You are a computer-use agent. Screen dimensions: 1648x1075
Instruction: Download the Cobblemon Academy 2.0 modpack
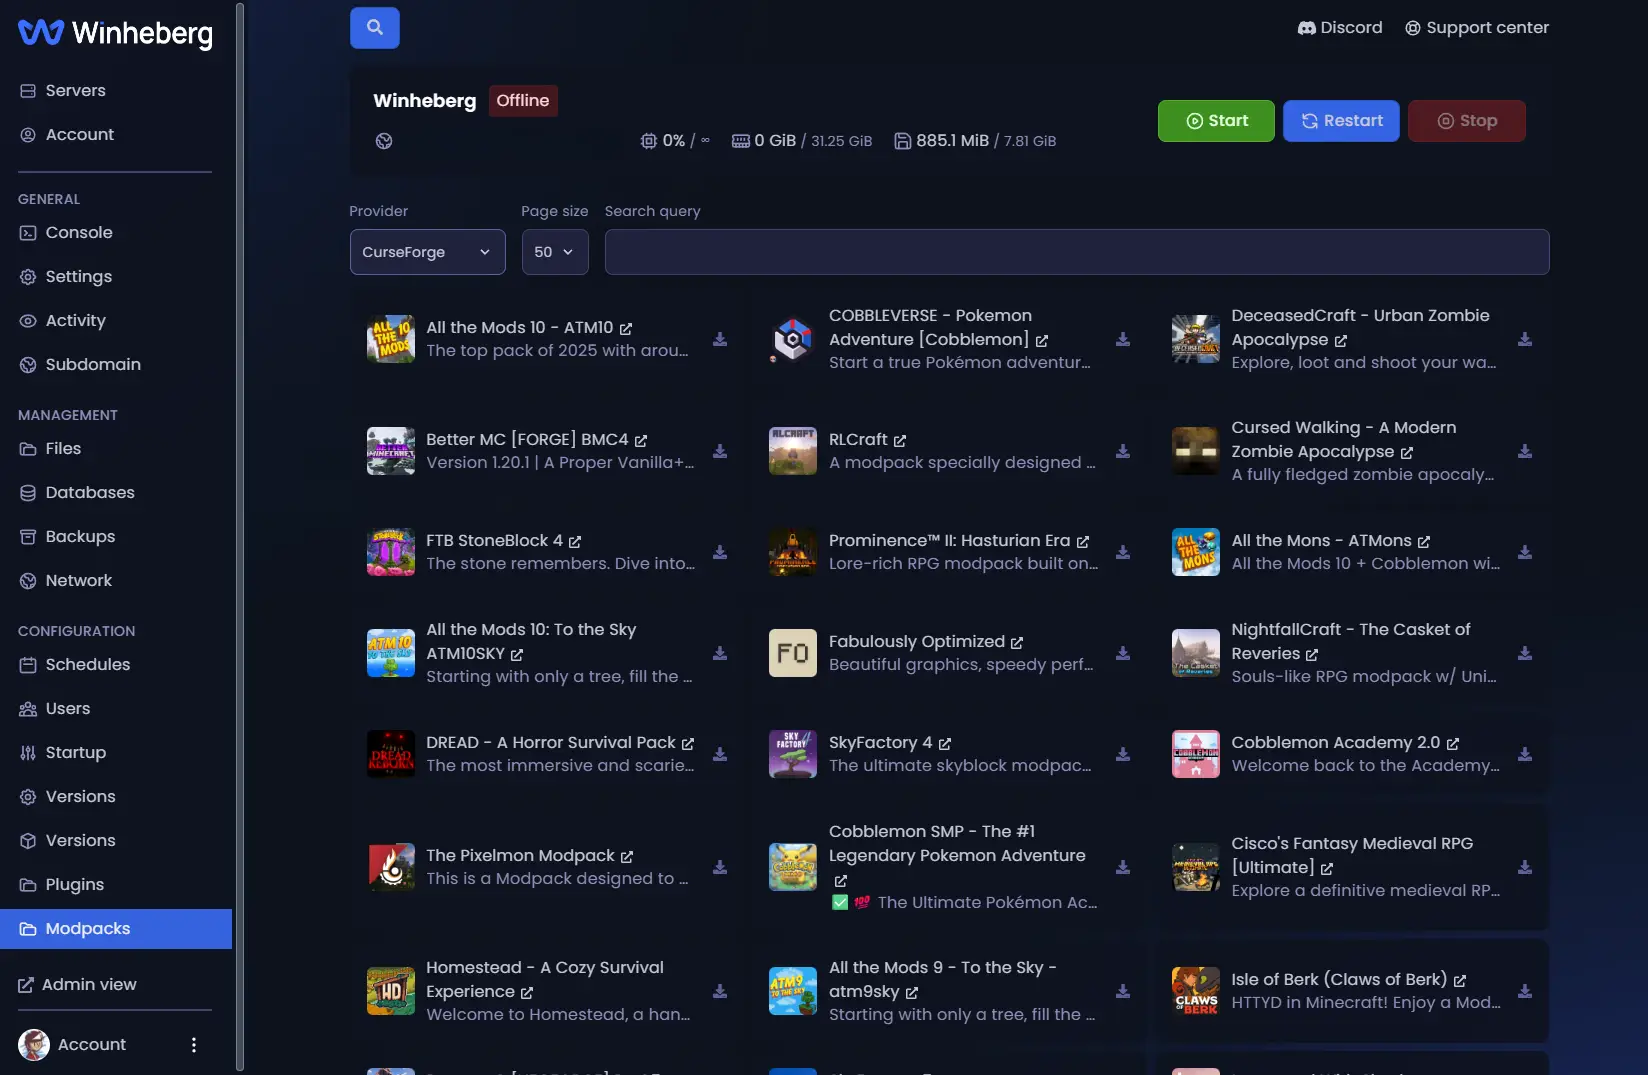[1525, 754]
